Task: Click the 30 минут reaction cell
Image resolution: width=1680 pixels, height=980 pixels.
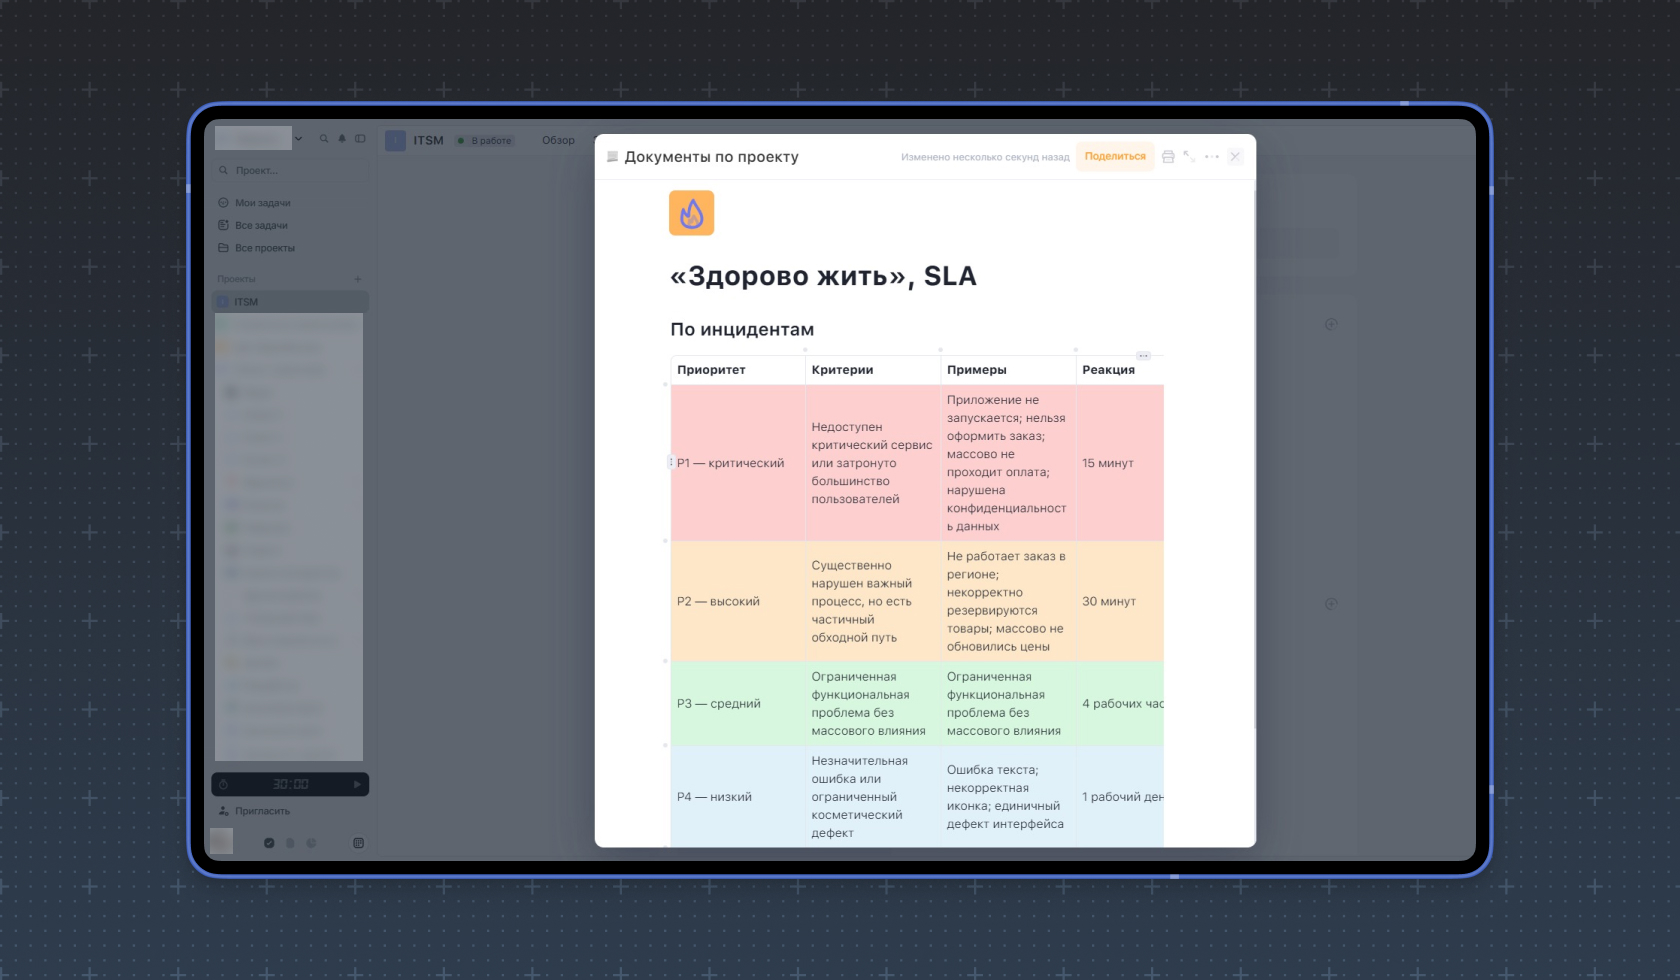Action: pyautogui.click(x=1120, y=601)
